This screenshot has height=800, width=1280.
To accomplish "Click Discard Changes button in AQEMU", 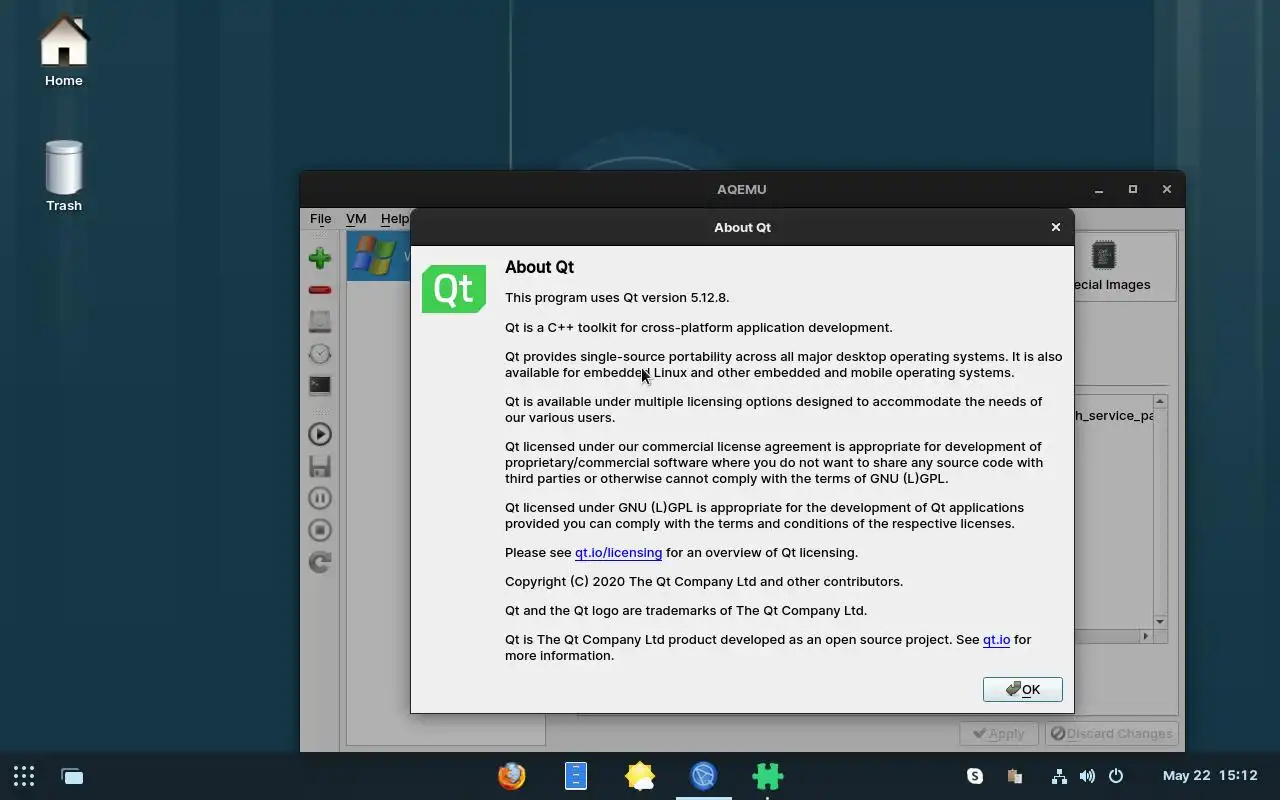I will pyautogui.click(x=1111, y=733).
